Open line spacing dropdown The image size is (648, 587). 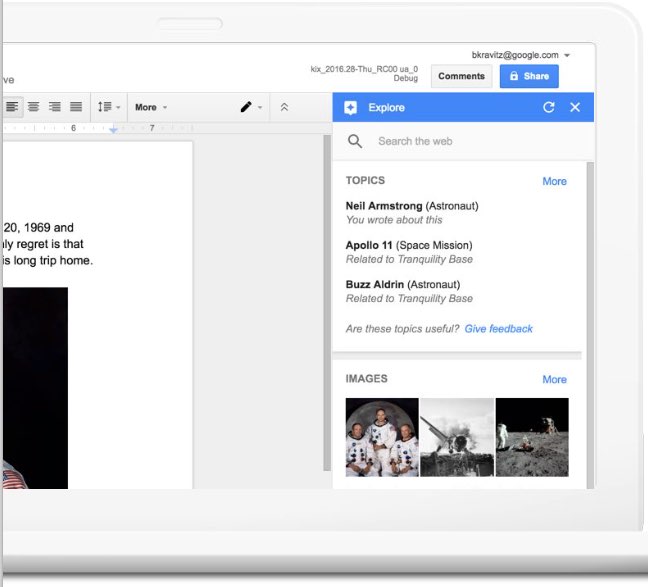109,107
